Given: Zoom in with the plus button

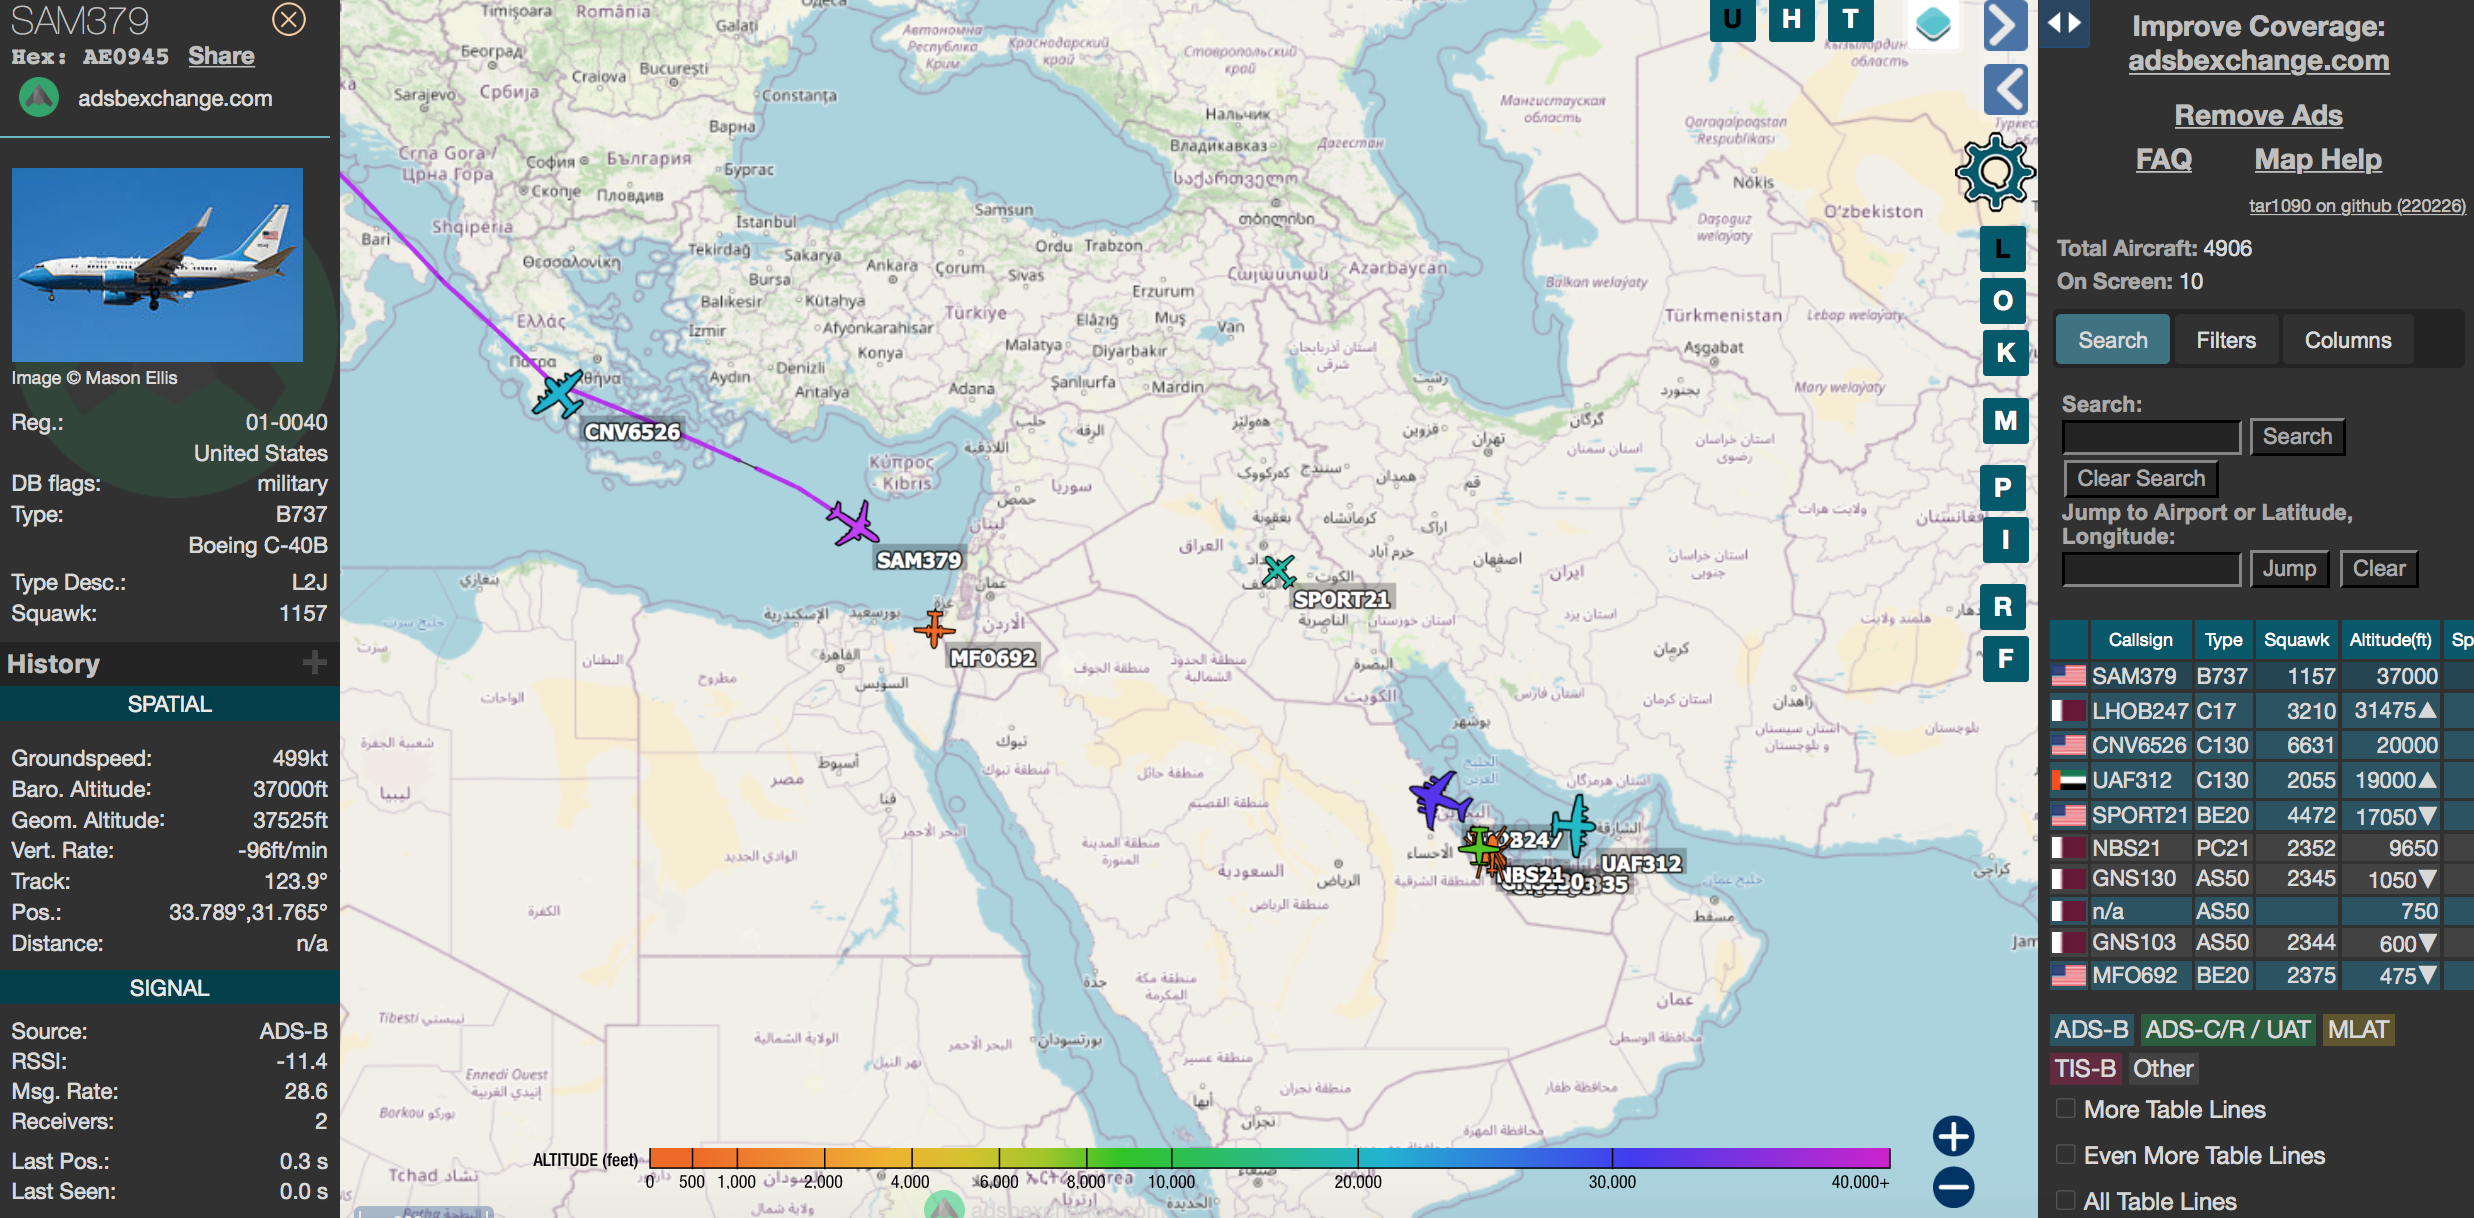Looking at the screenshot, I should point(1953,1136).
